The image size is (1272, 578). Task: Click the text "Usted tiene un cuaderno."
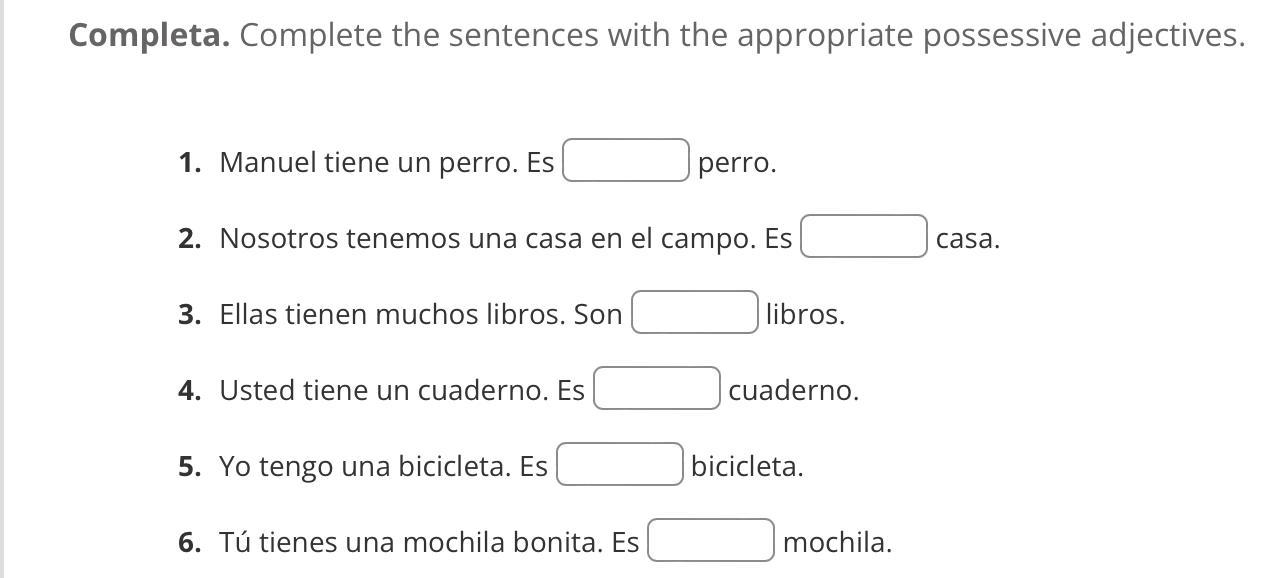tap(384, 390)
